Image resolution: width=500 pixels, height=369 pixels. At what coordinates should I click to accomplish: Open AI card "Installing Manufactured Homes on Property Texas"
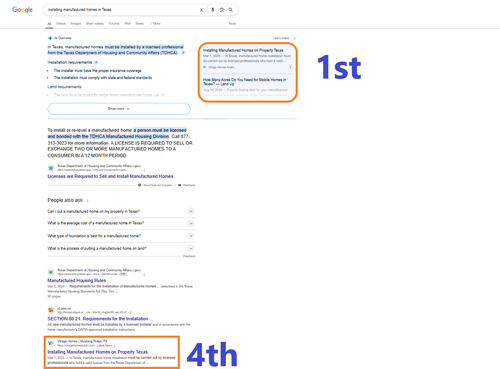[243, 50]
